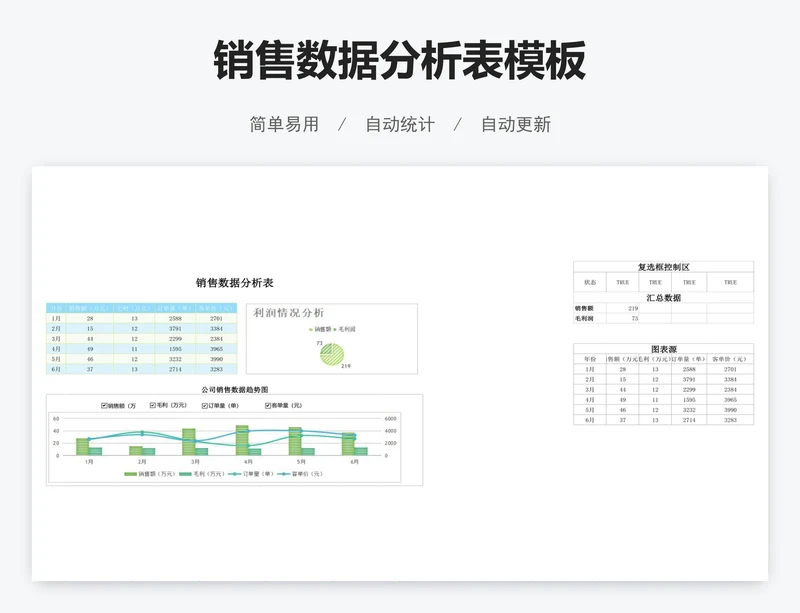Click cell 2588 in the blue table
The width and height of the screenshot is (800, 613).
click(x=175, y=318)
